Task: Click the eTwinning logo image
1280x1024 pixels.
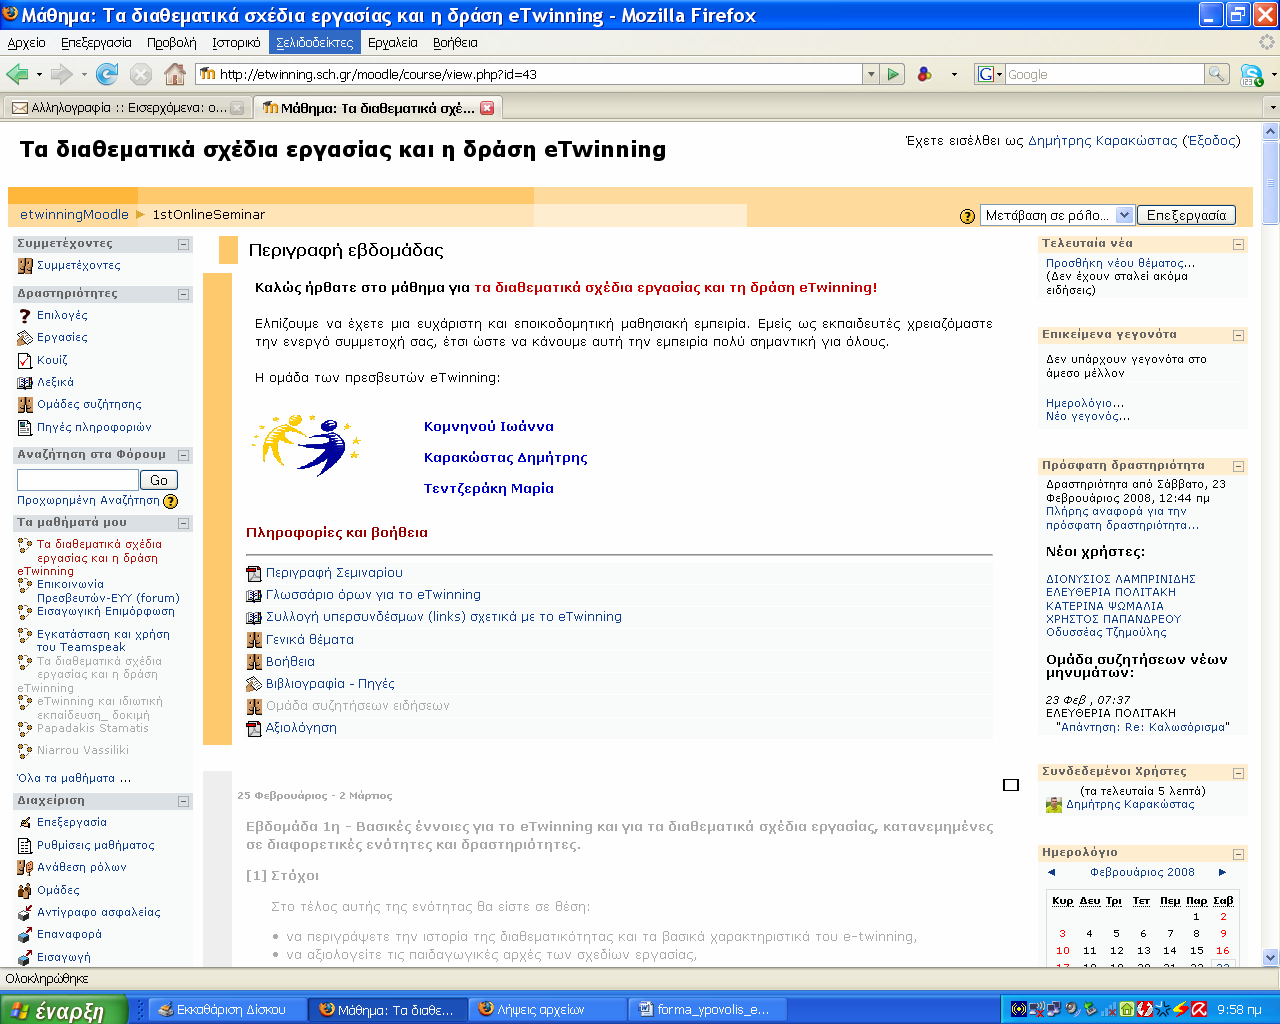Action: [x=307, y=445]
